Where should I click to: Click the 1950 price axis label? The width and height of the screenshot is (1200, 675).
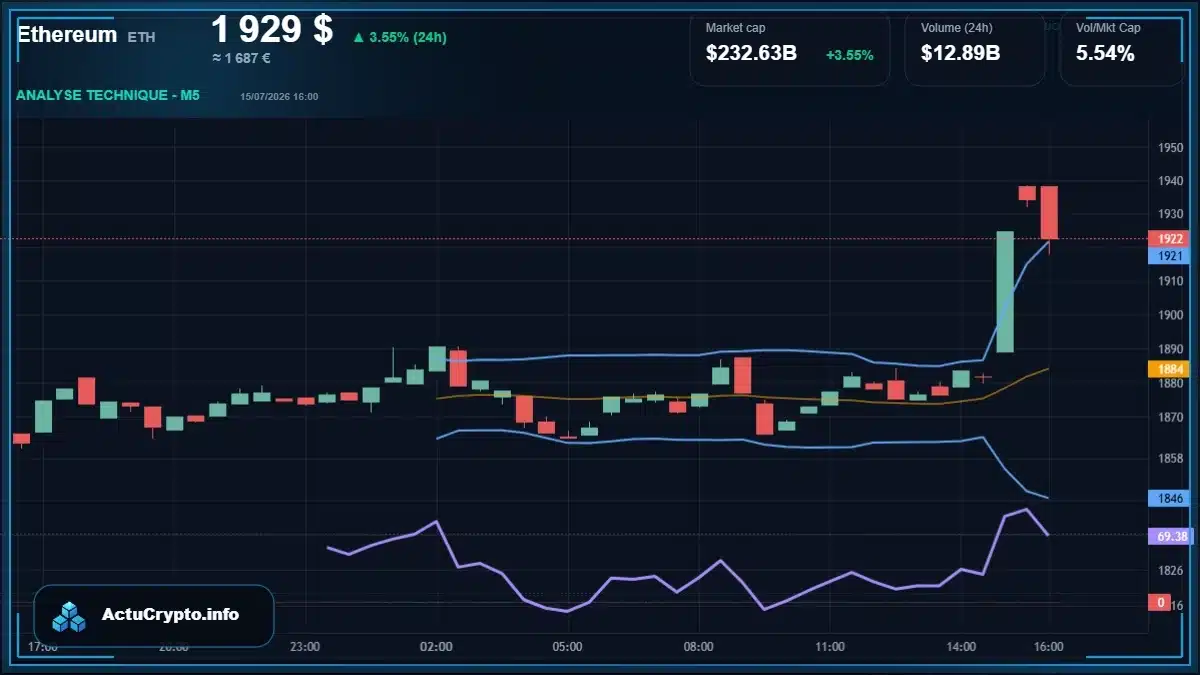(1171, 148)
